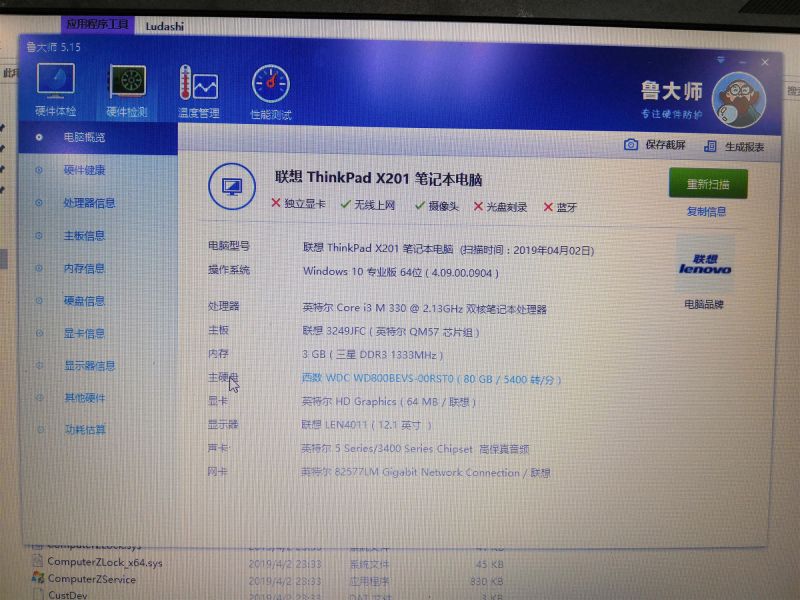The image size is (800, 600).
Task: Click the report icon beside 生成报表
Action: pyautogui.click(x=710, y=146)
